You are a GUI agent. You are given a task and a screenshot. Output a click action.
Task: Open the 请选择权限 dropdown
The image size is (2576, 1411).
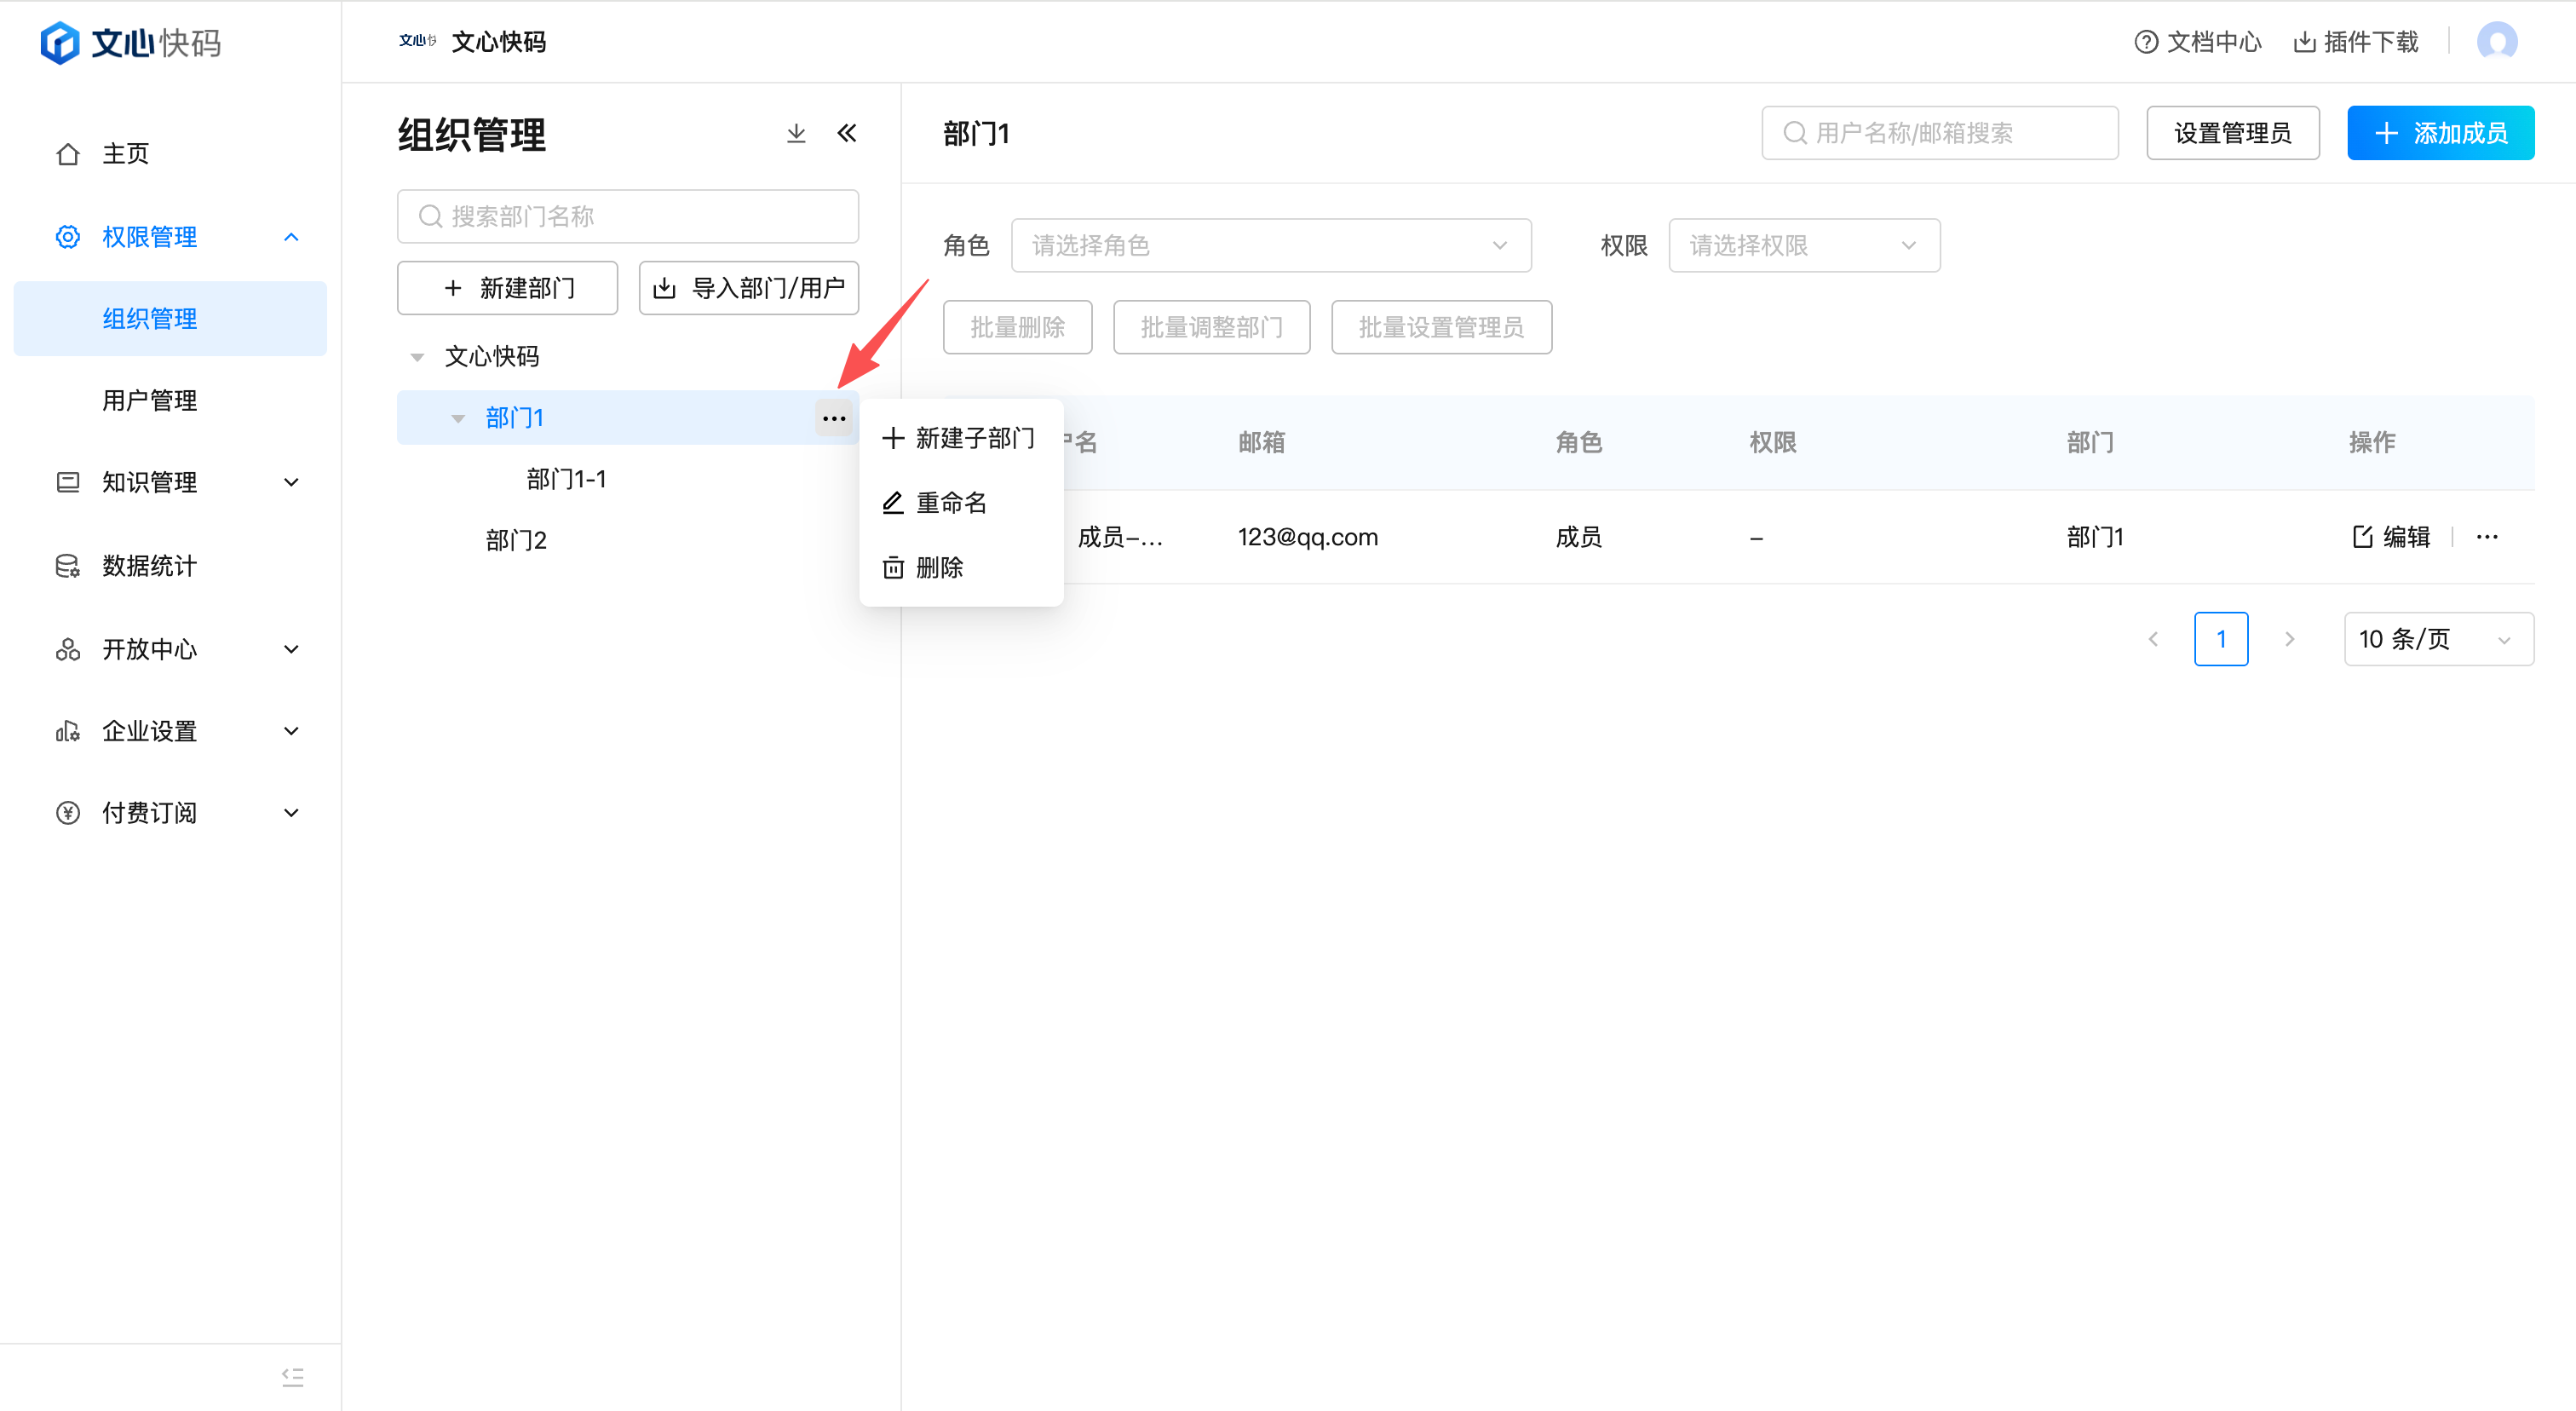[1803, 245]
